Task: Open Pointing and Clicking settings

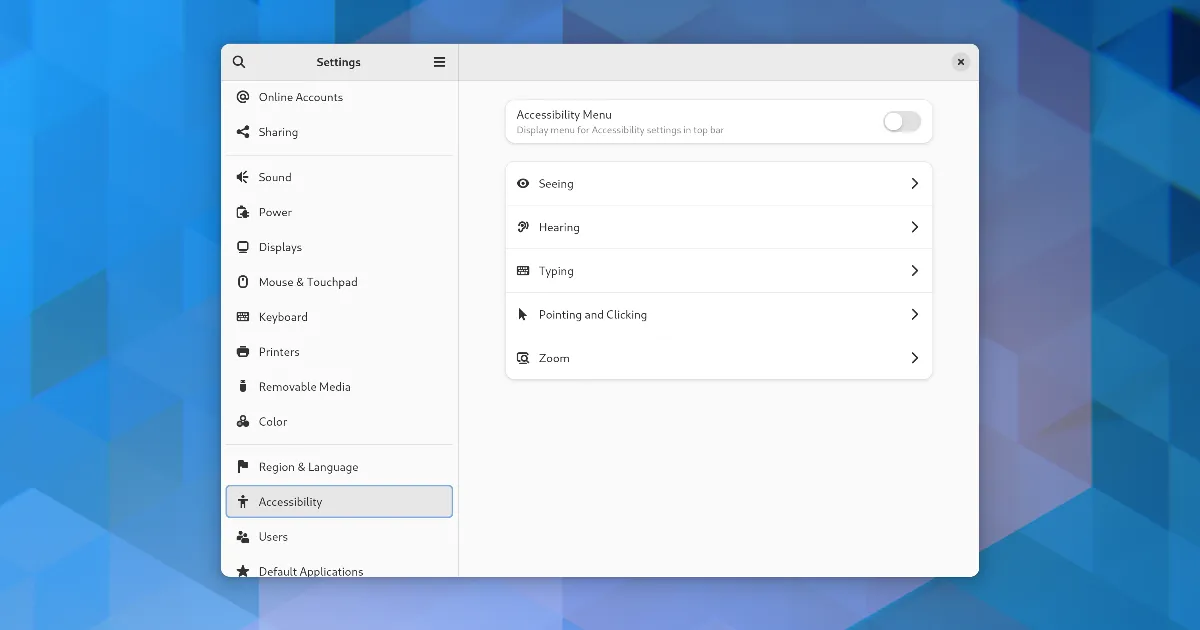Action: [x=593, y=315]
